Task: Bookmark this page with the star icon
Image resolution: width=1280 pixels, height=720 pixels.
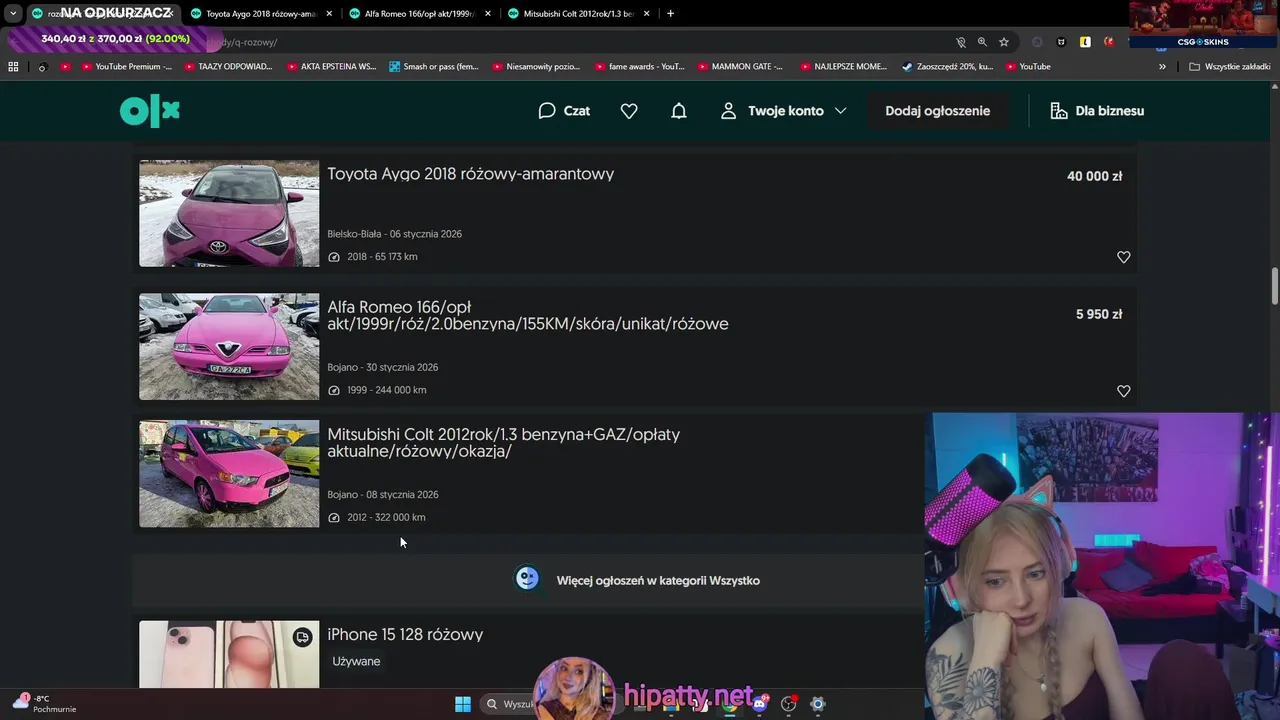Action: point(1004,42)
